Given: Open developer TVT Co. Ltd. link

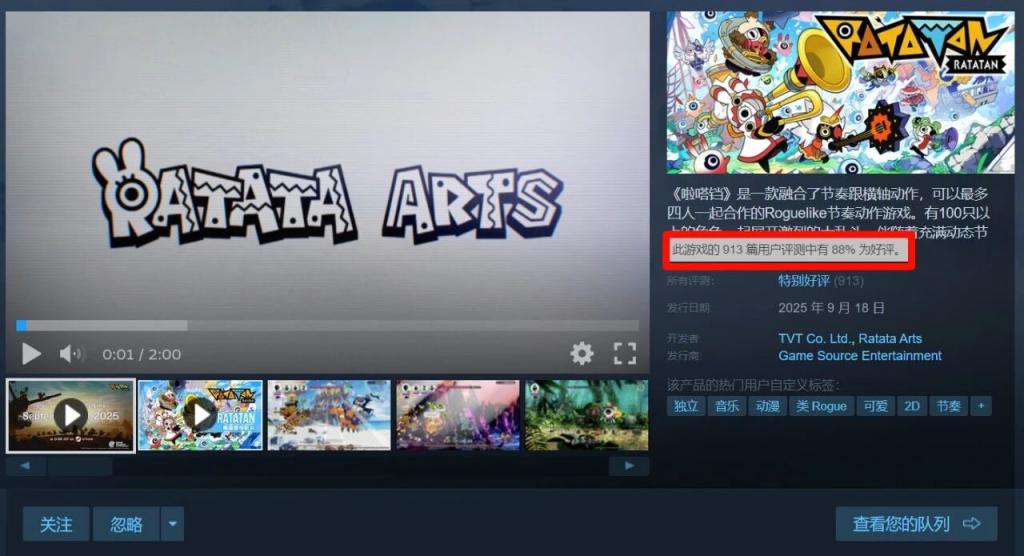Looking at the screenshot, I should tap(815, 338).
